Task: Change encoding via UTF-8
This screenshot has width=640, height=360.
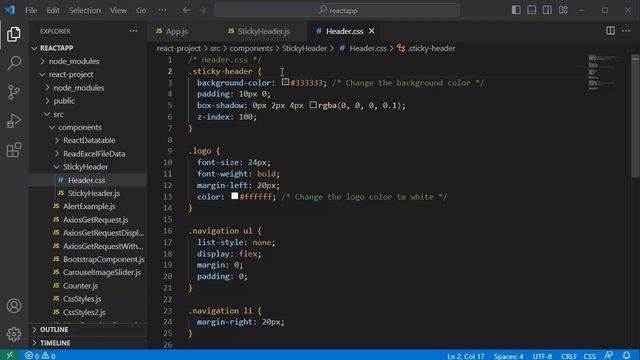Action: click(542, 356)
